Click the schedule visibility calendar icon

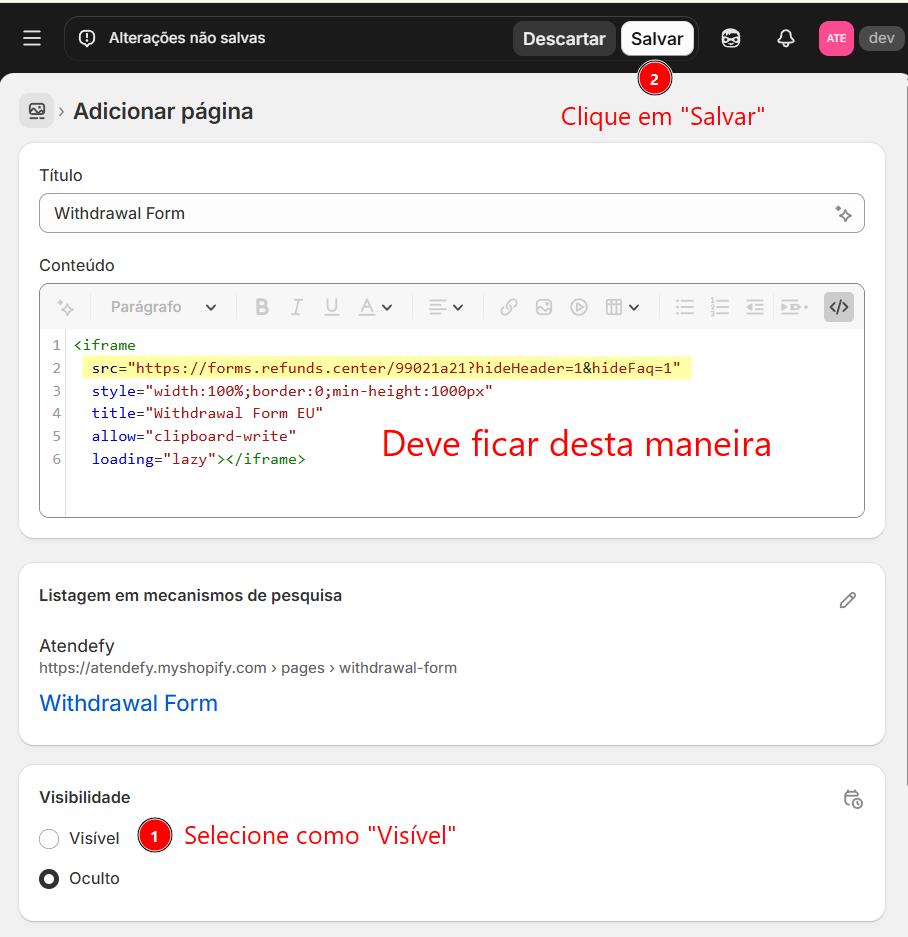[852, 799]
